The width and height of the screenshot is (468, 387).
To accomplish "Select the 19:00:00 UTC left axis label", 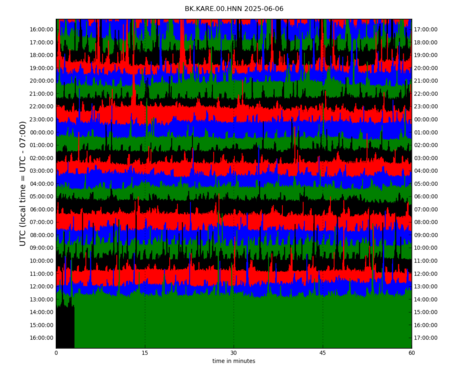I will click(x=41, y=68).
